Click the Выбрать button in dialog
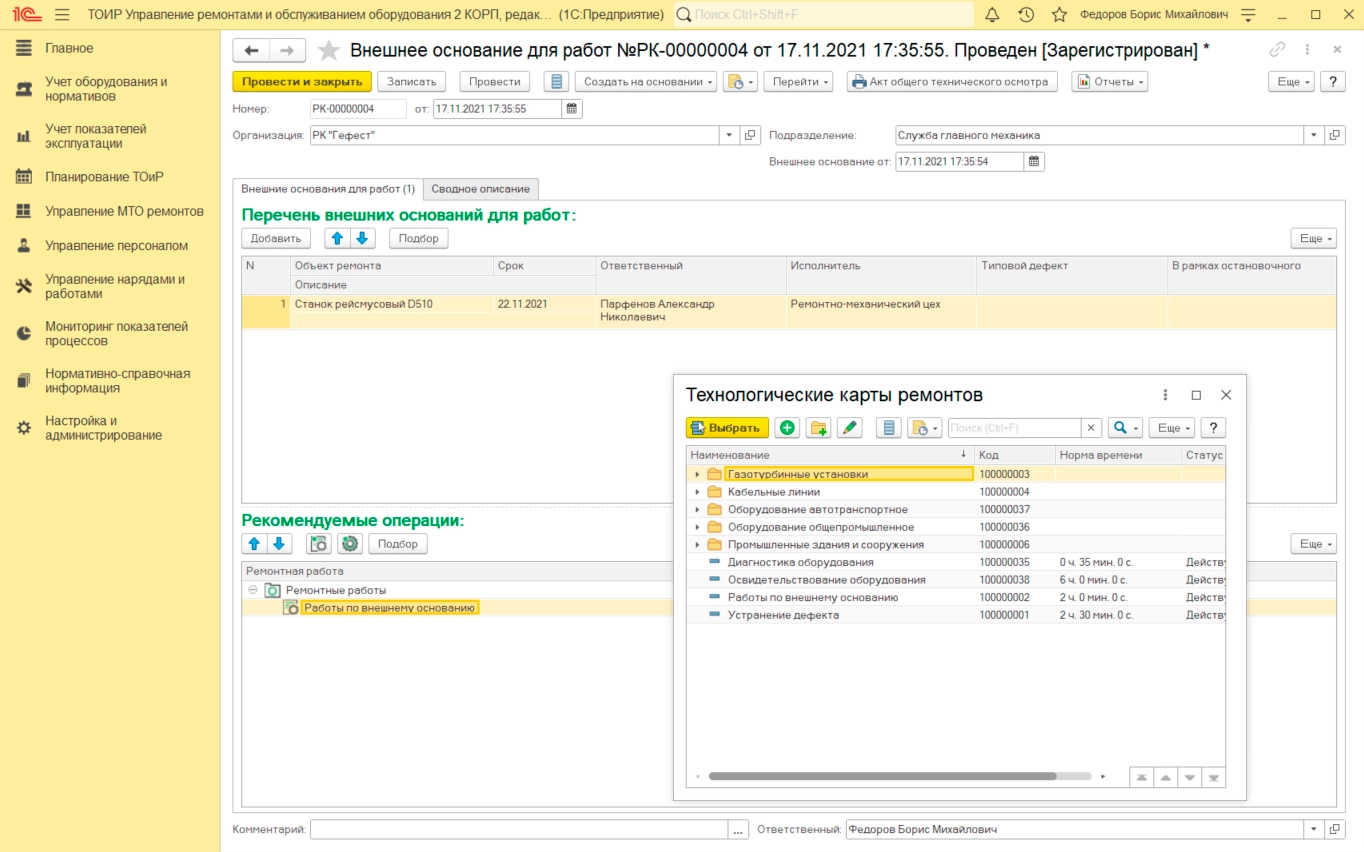The height and width of the screenshot is (852, 1364). [x=727, y=428]
